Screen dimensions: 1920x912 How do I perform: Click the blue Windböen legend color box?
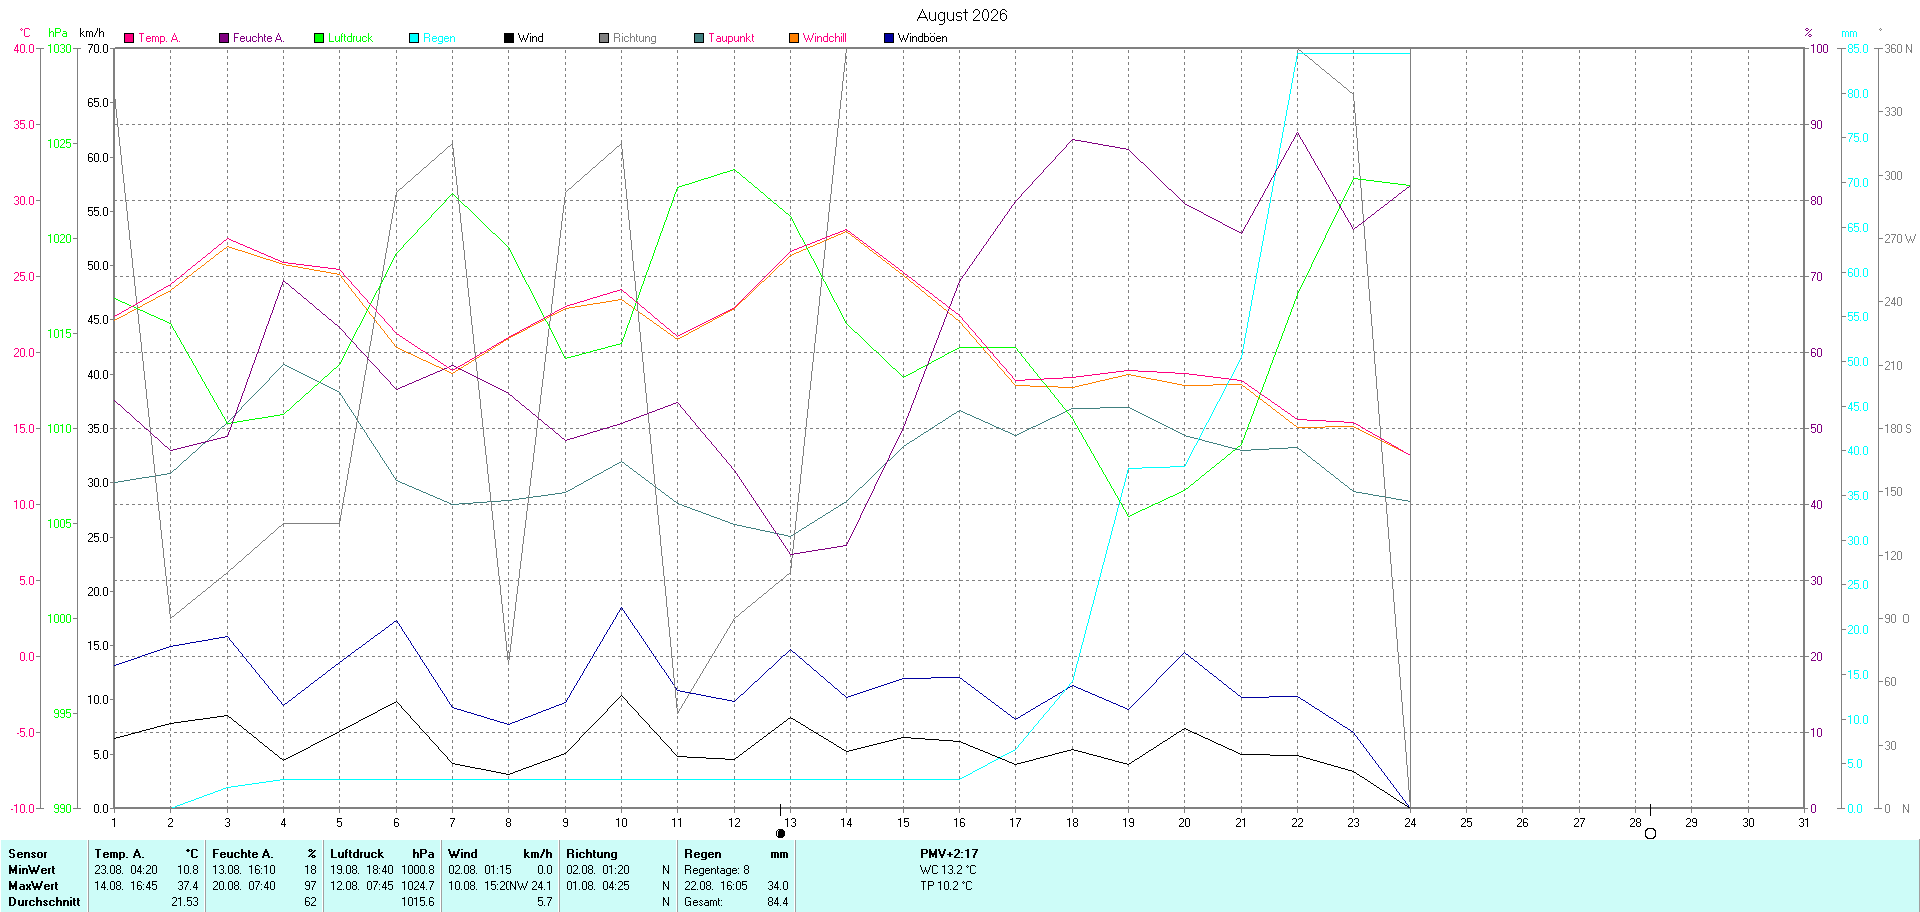point(889,38)
